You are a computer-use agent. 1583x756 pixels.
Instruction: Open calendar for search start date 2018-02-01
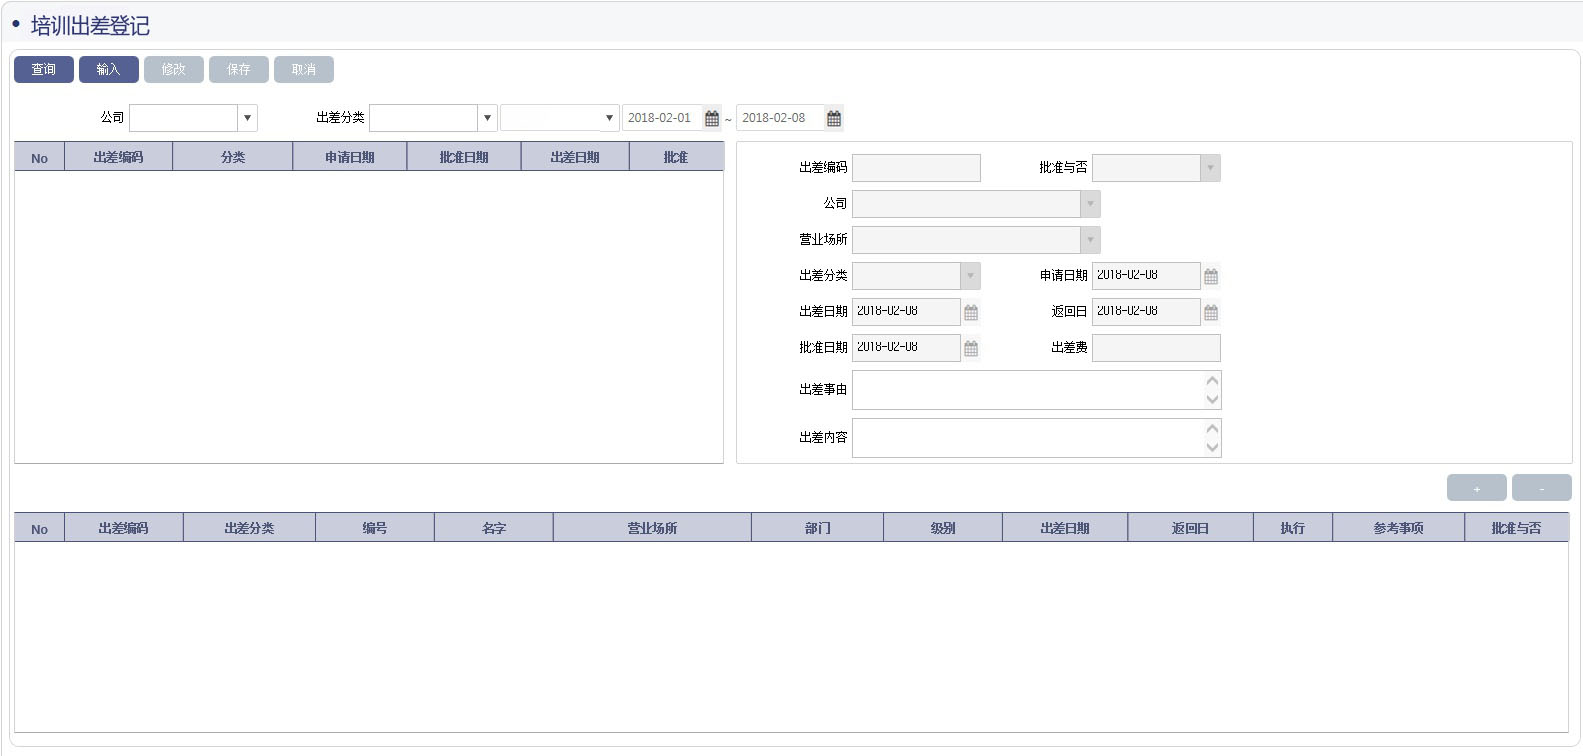point(712,118)
